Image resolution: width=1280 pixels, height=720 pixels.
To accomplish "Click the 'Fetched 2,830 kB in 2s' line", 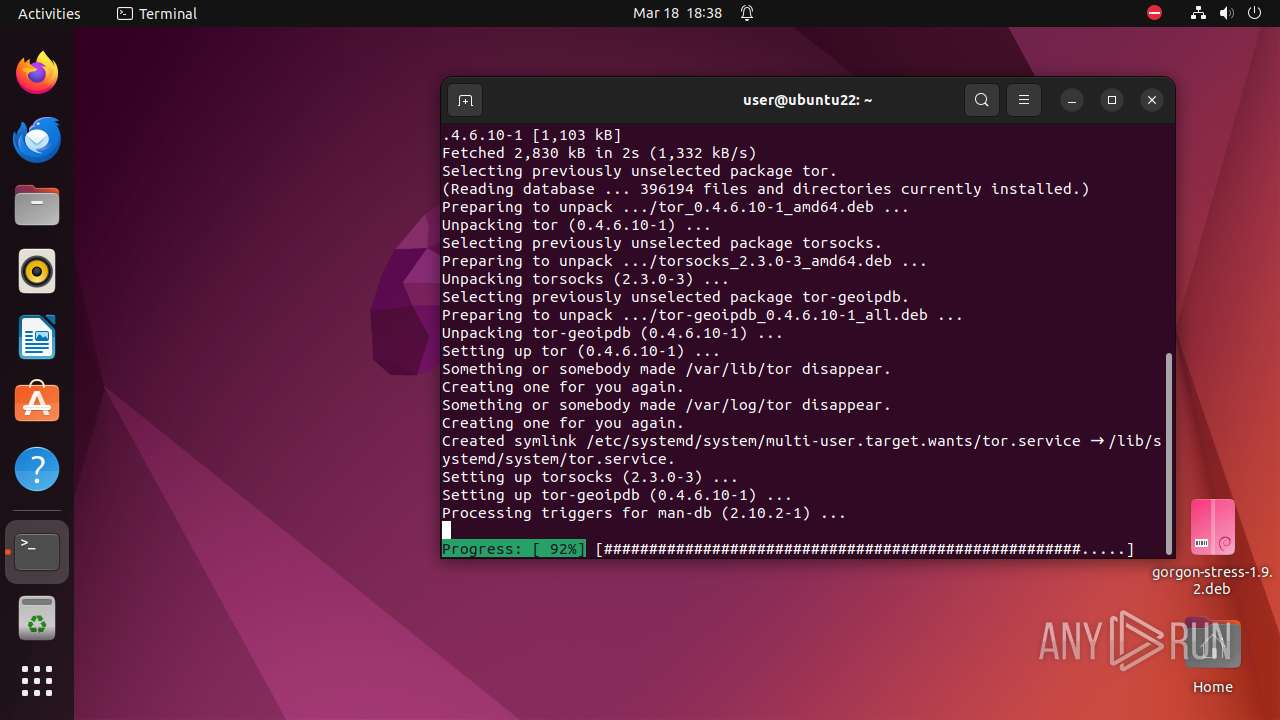I will [x=599, y=153].
